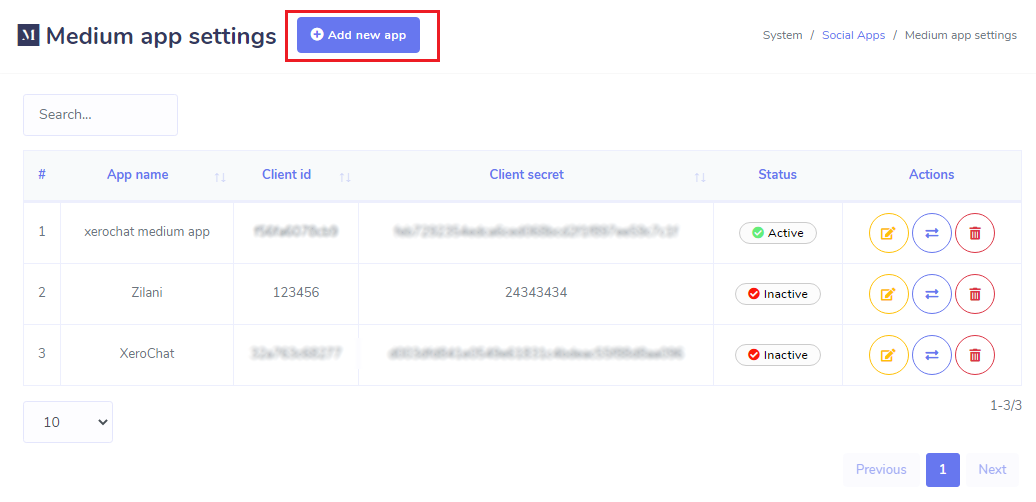Click the Inactive status badge for Zilani
The width and height of the screenshot is (1036, 502).
[778, 294]
